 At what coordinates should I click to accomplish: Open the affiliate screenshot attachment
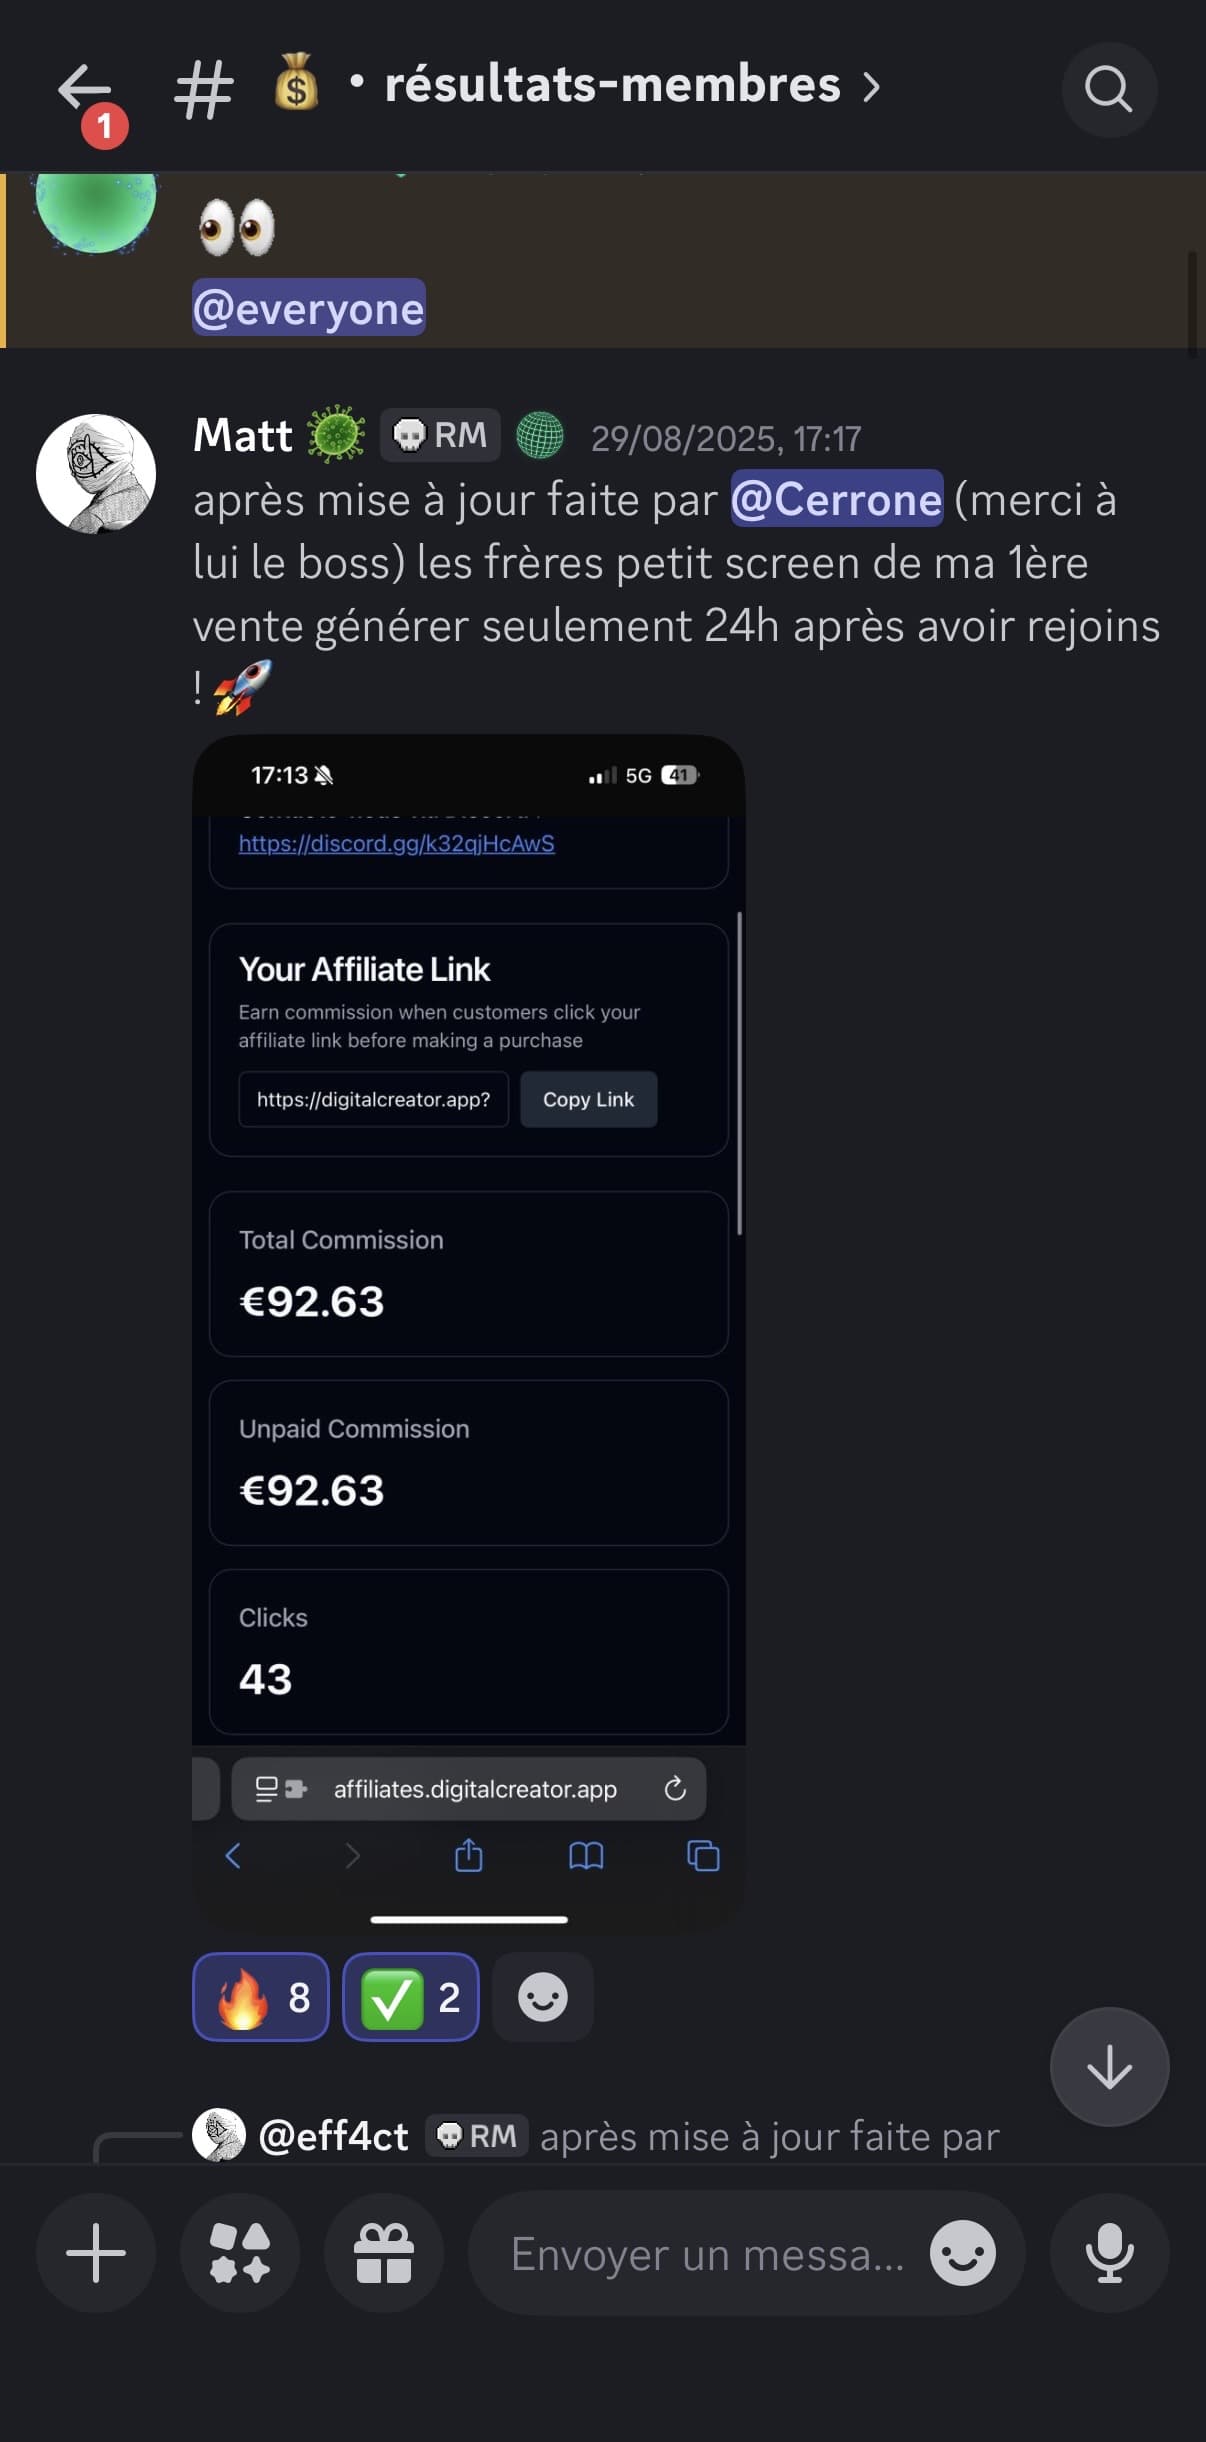[x=468, y=1330]
